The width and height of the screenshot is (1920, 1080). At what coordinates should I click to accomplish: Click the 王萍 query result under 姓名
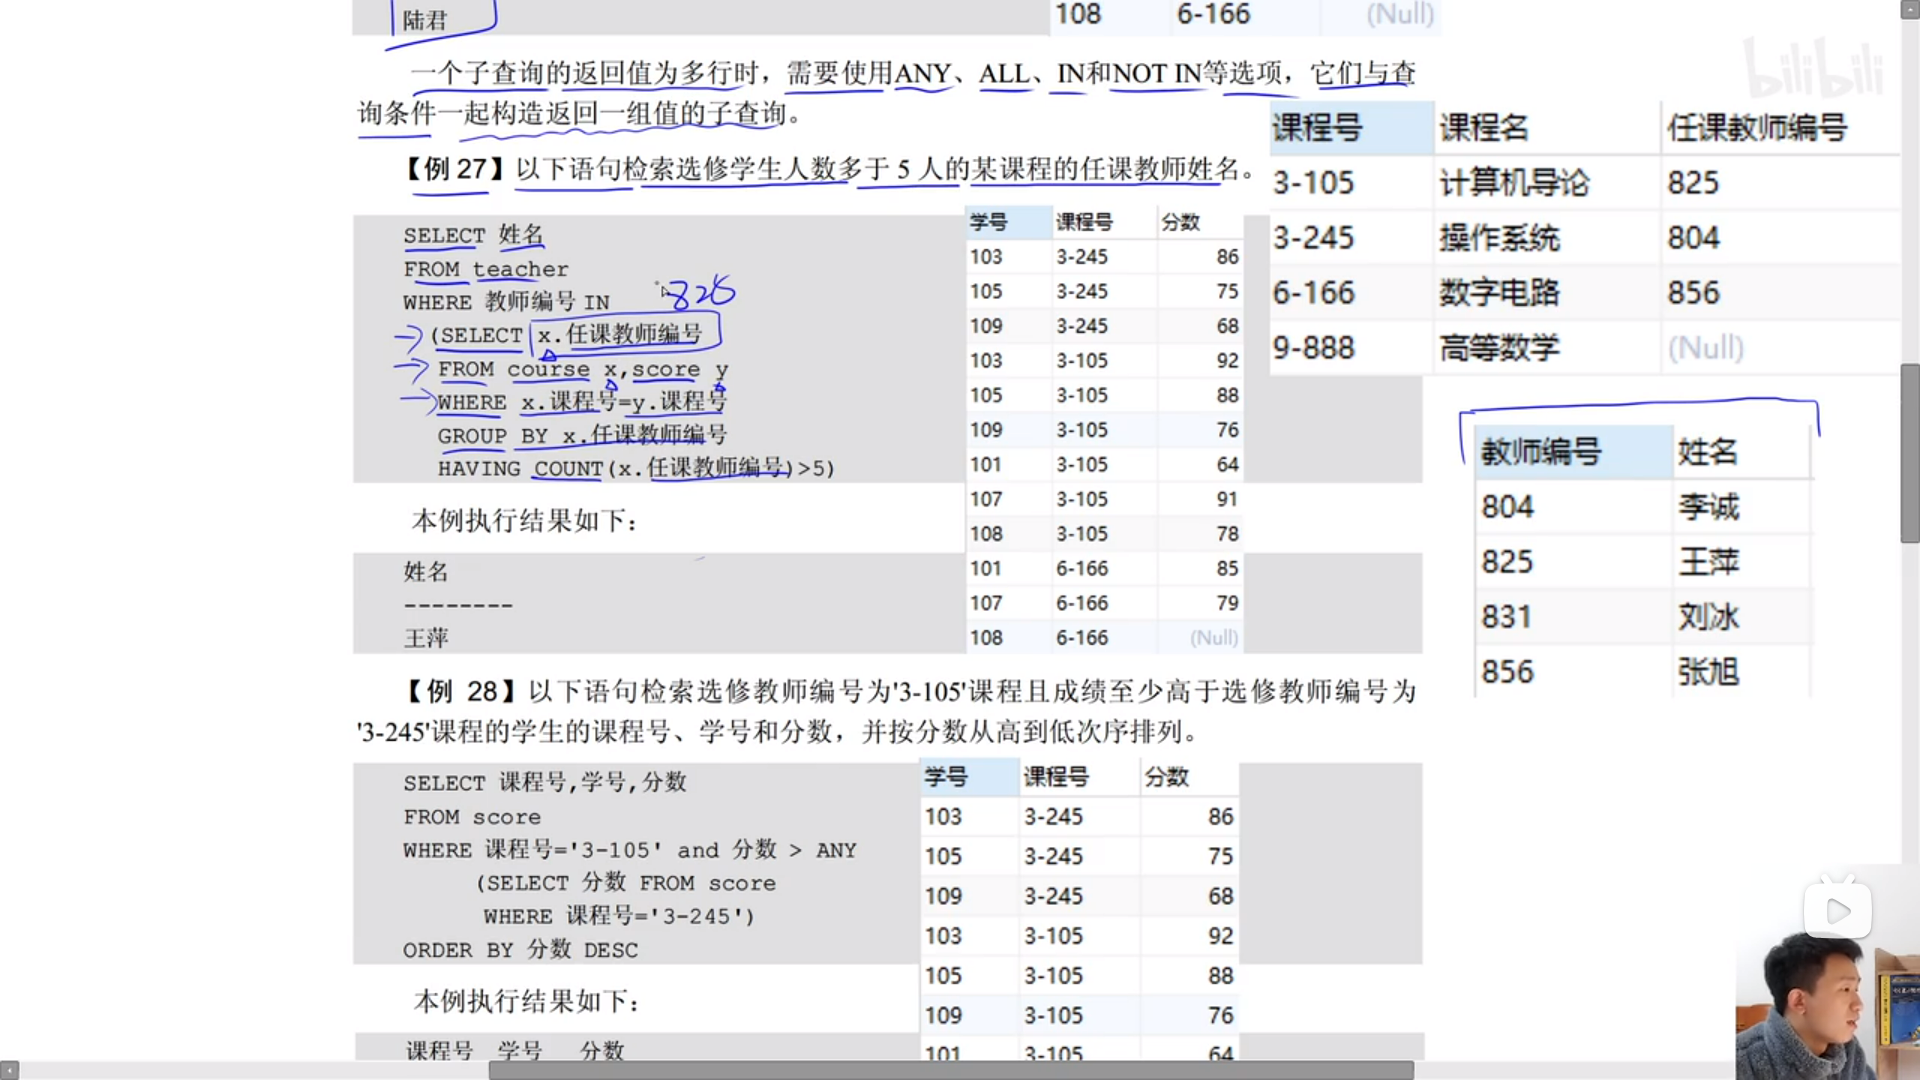coord(426,638)
